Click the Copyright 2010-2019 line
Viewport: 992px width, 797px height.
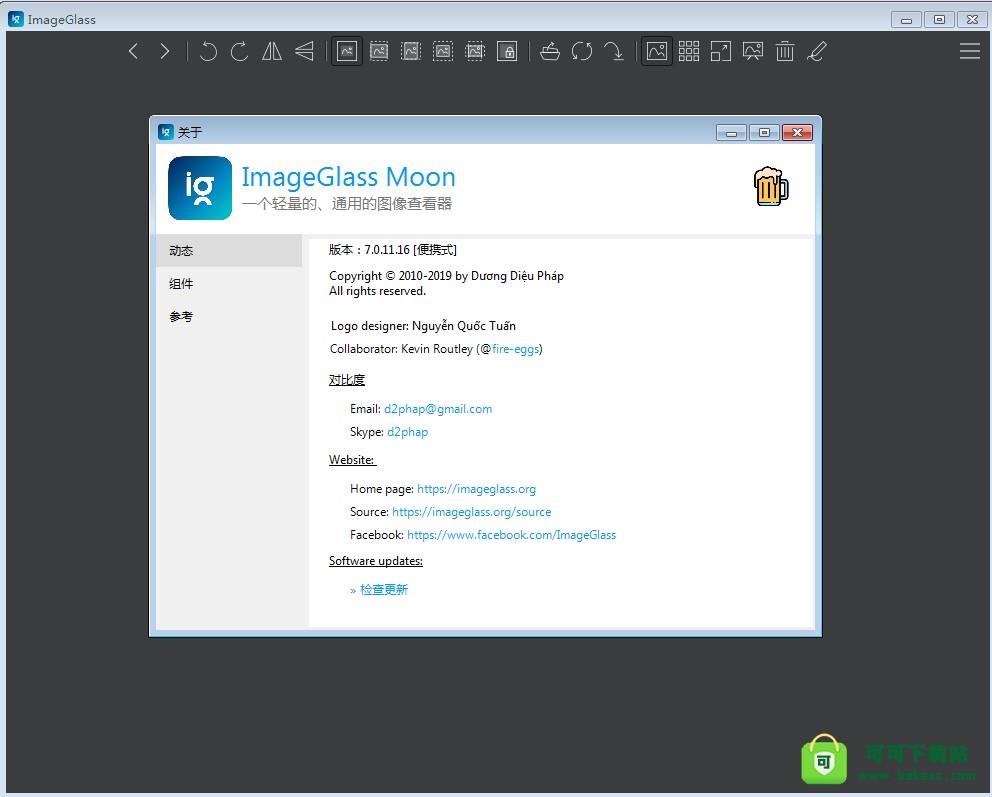coord(446,276)
